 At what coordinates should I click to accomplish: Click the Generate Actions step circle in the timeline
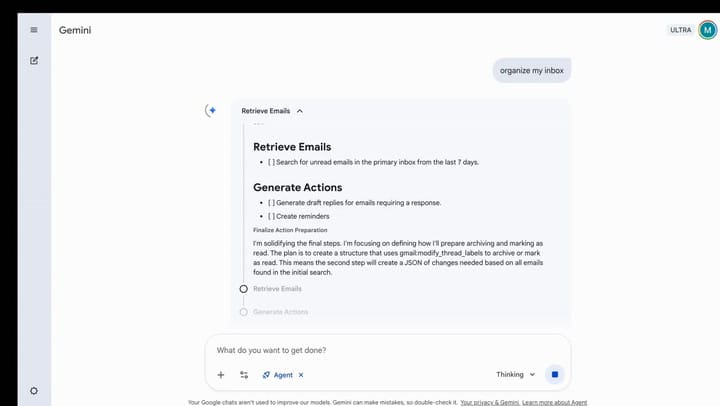[243, 312]
